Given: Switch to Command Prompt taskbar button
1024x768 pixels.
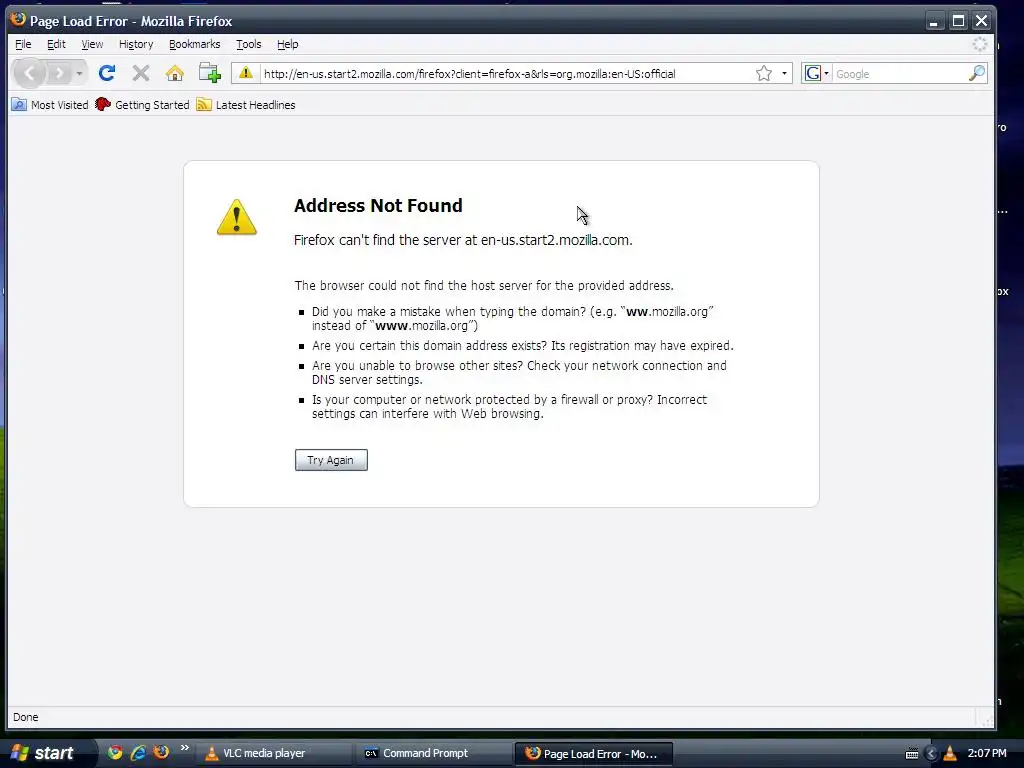Looking at the screenshot, I should tap(434, 754).
